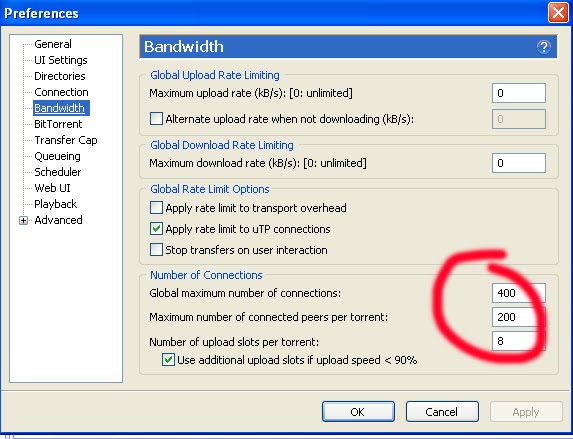The width and height of the screenshot is (573, 439).
Task: Click the Maximum download rate label
Action: [x=258, y=163]
